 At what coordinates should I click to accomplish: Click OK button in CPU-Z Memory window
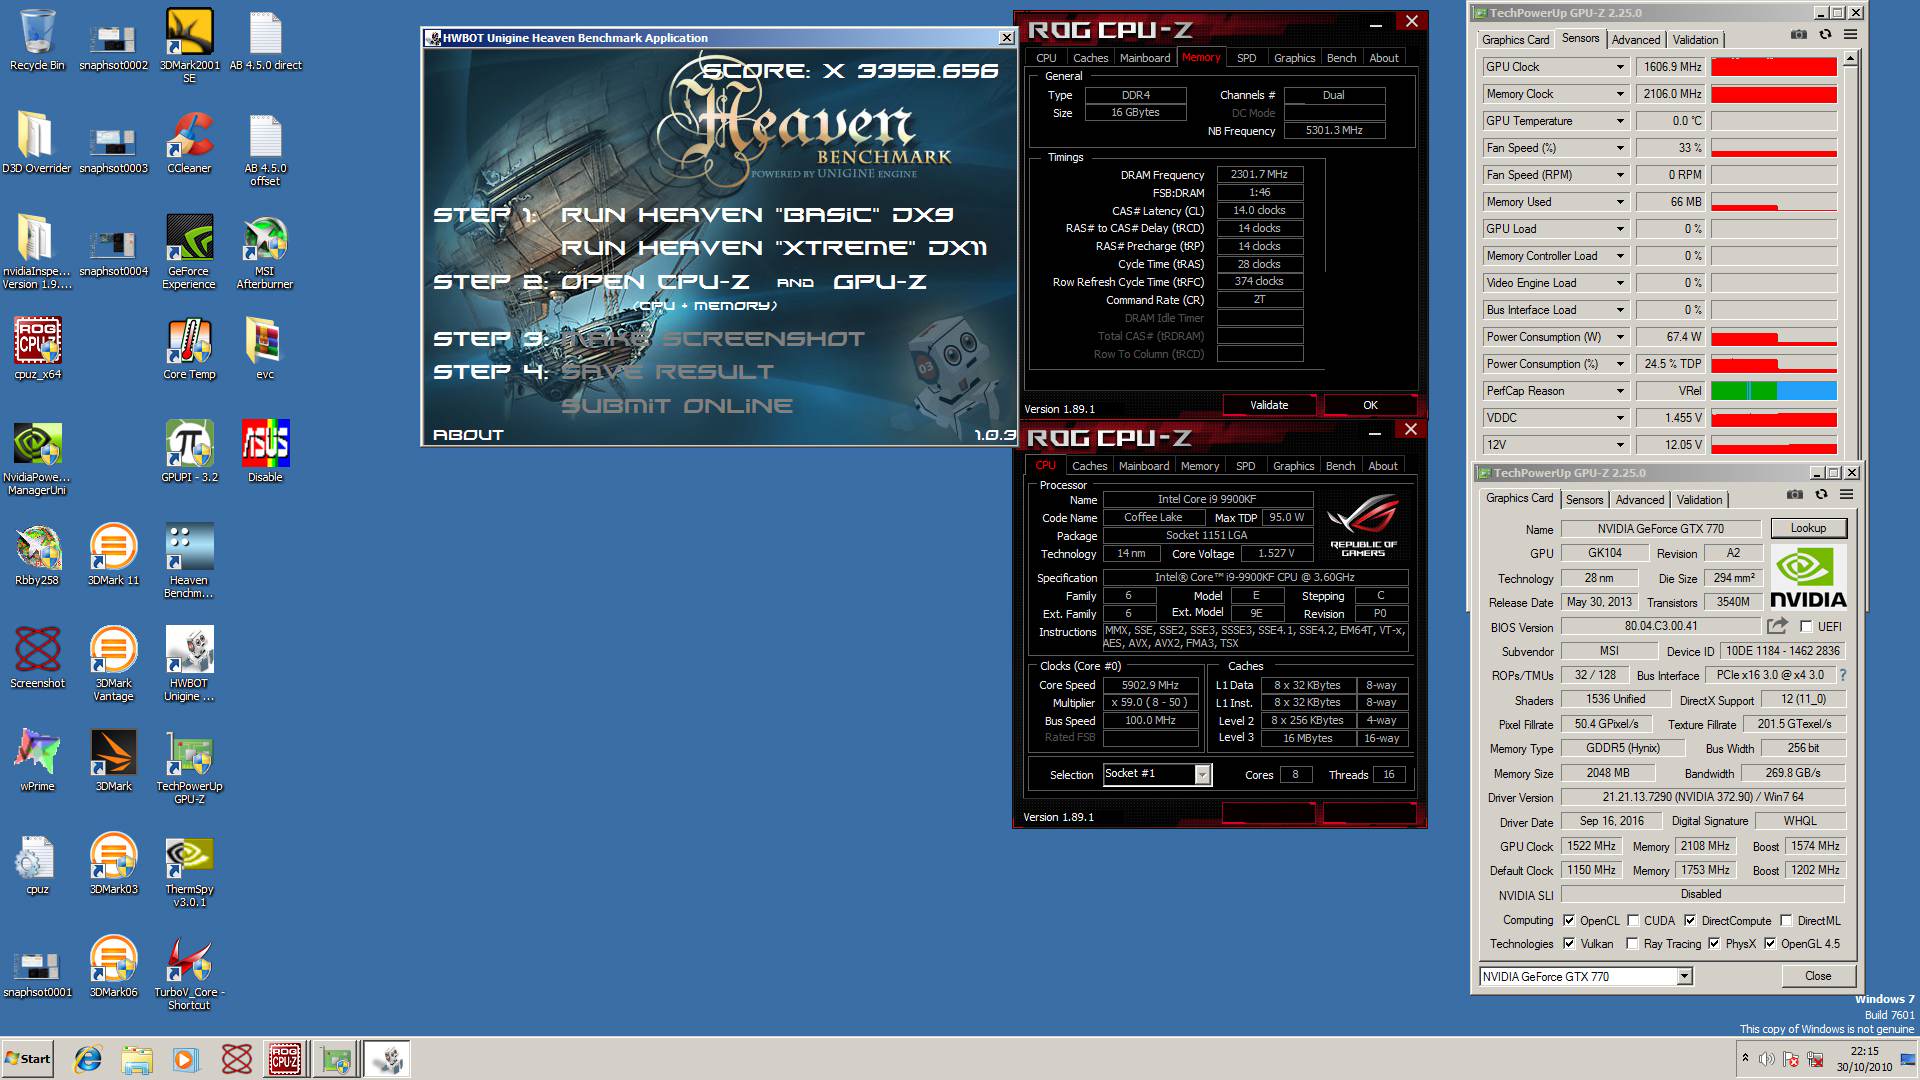click(x=1370, y=405)
